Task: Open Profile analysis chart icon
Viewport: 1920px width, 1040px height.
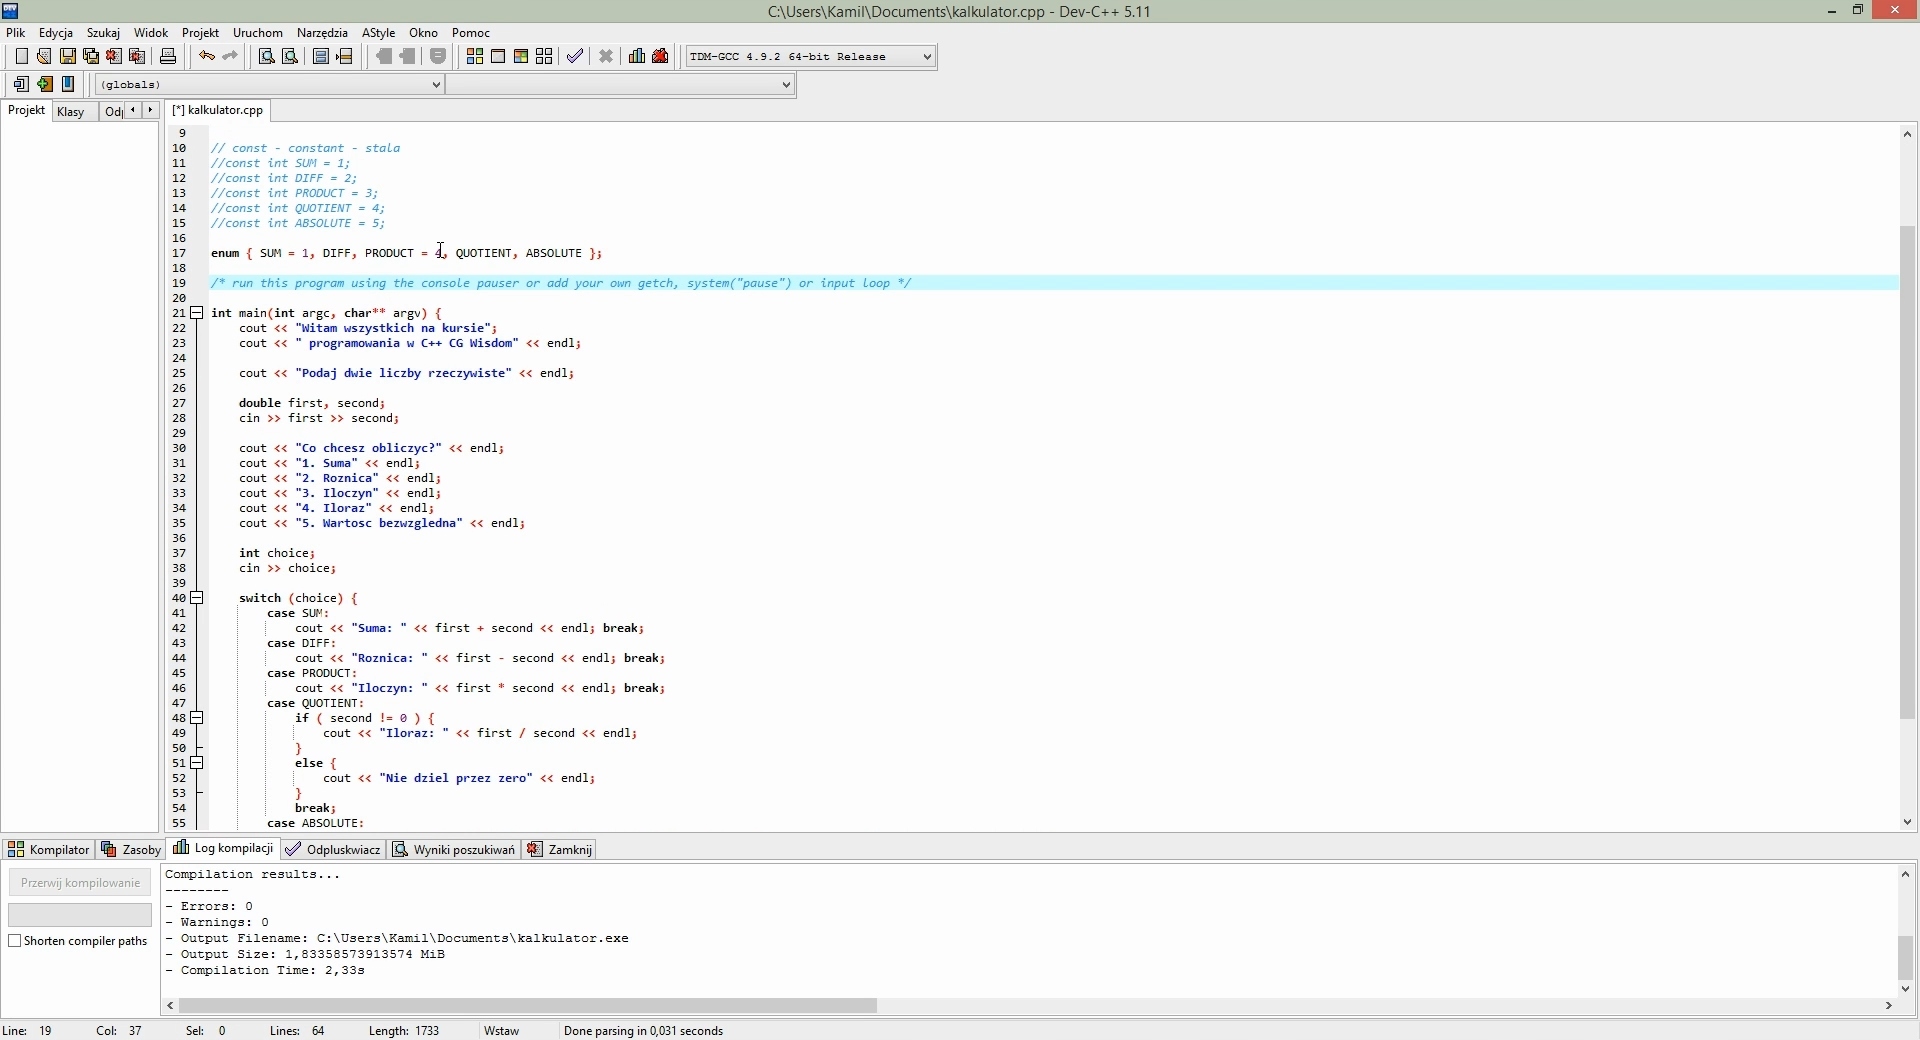Action: tap(637, 57)
